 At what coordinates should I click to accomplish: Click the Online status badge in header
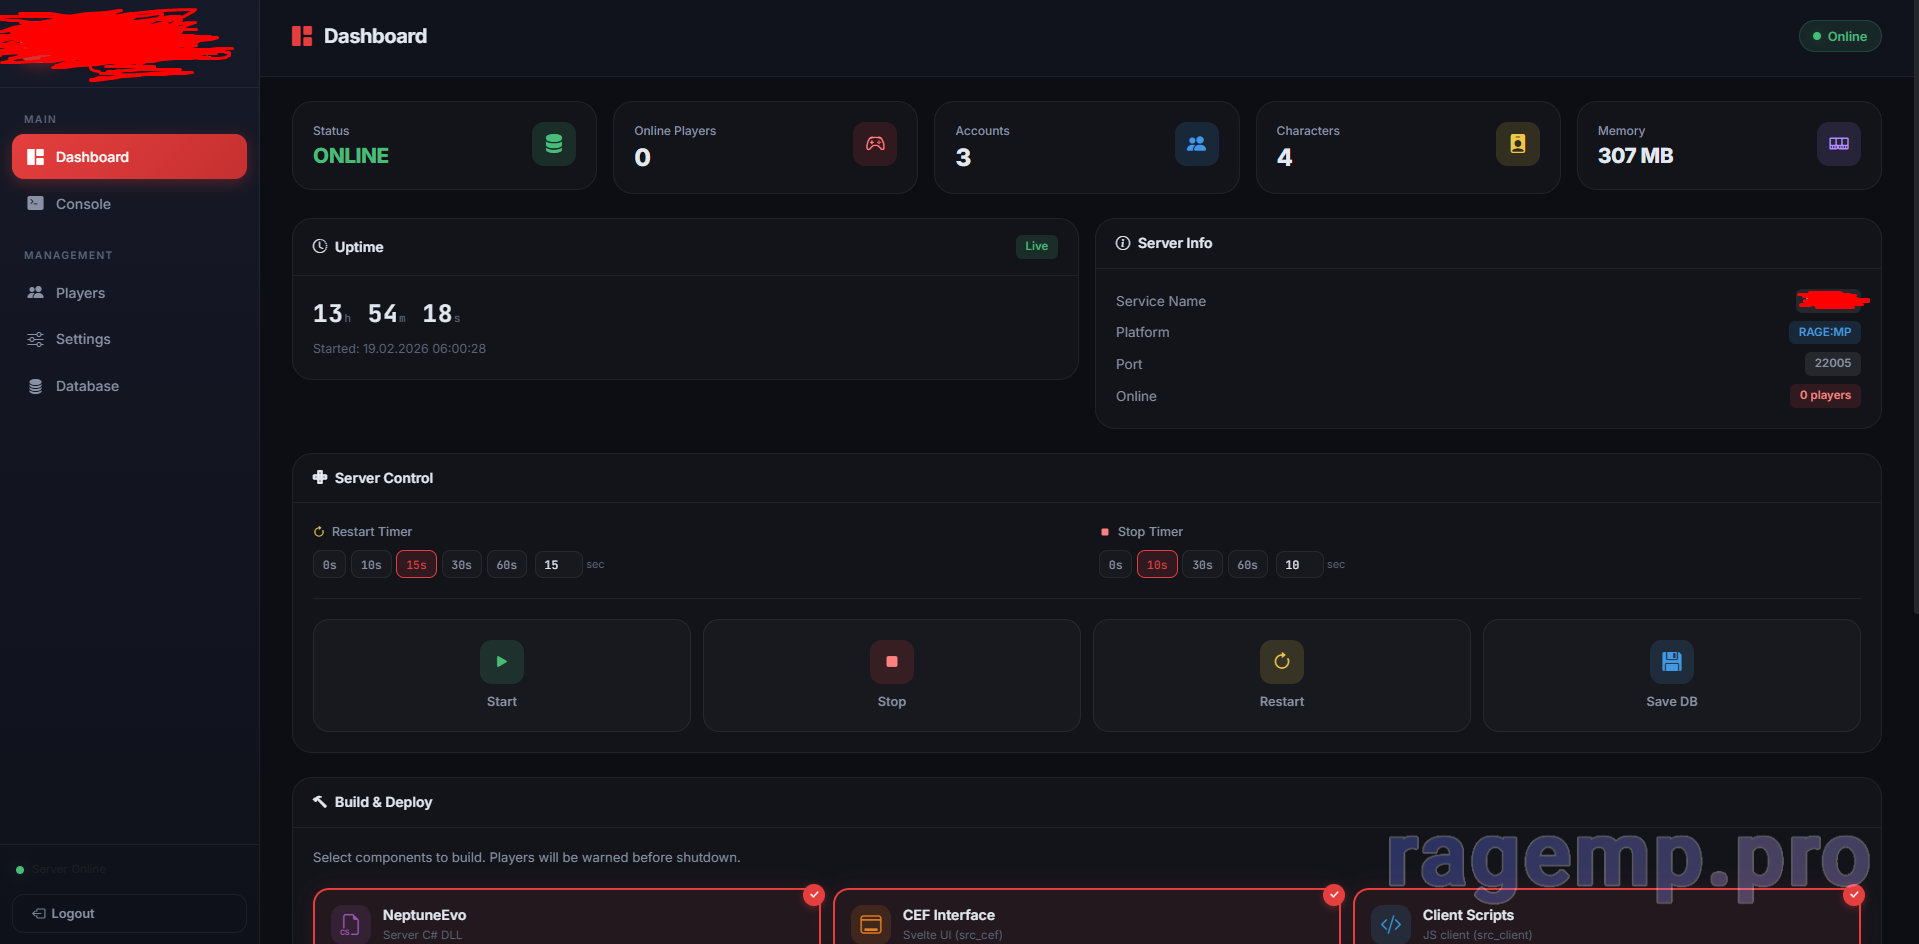click(x=1839, y=36)
